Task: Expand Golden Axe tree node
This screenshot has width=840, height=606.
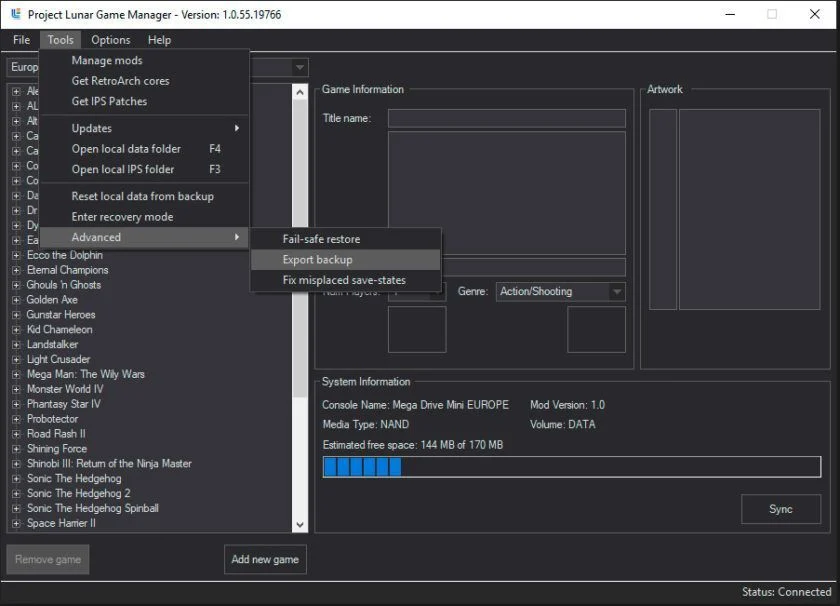Action: (16, 300)
